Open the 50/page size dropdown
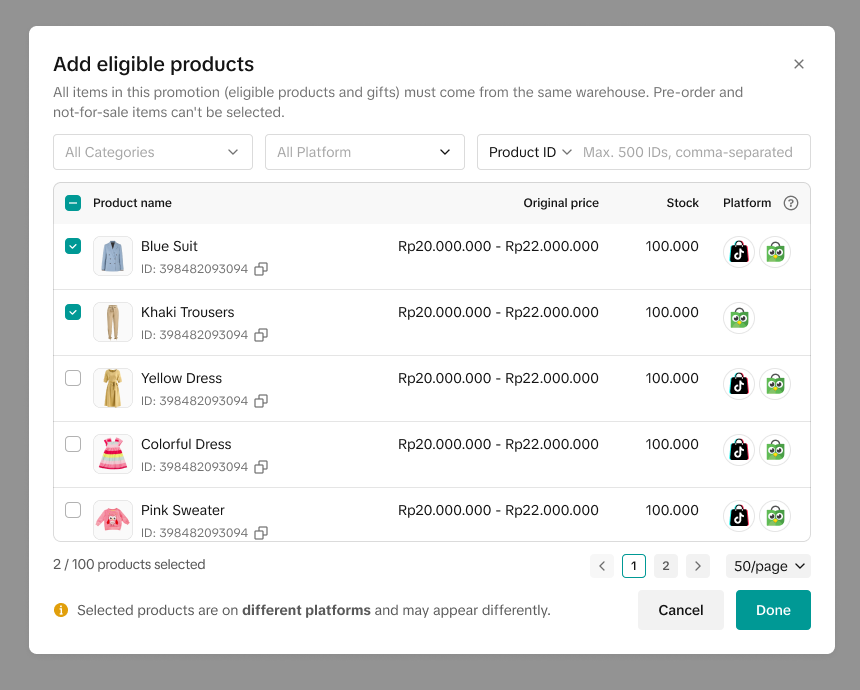860x690 pixels. [x=768, y=566]
